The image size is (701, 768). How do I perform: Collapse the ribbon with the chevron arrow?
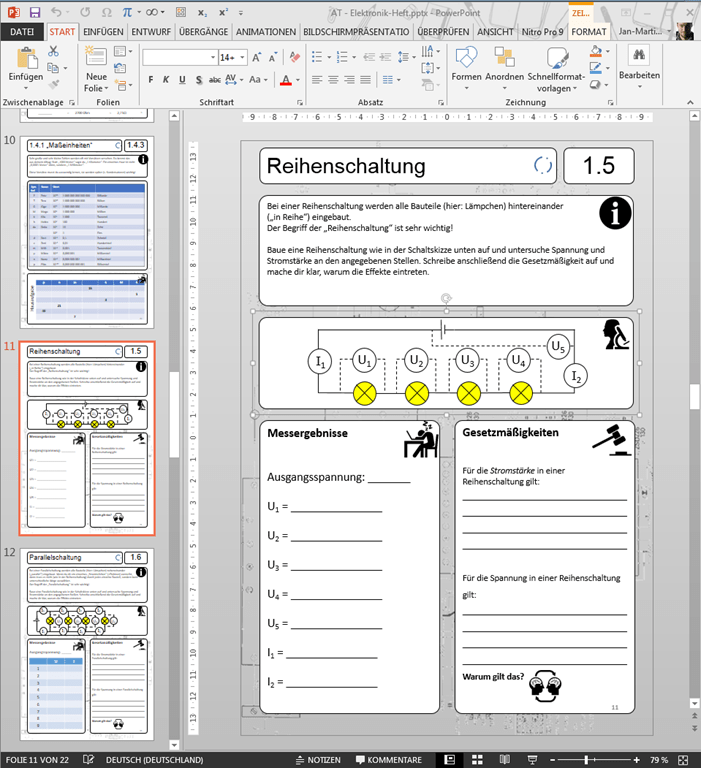coord(690,102)
